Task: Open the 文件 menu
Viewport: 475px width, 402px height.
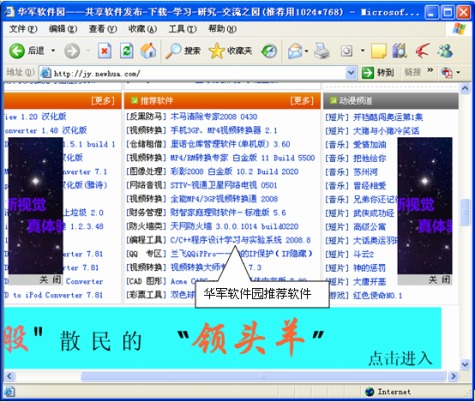Action: tap(23, 29)
